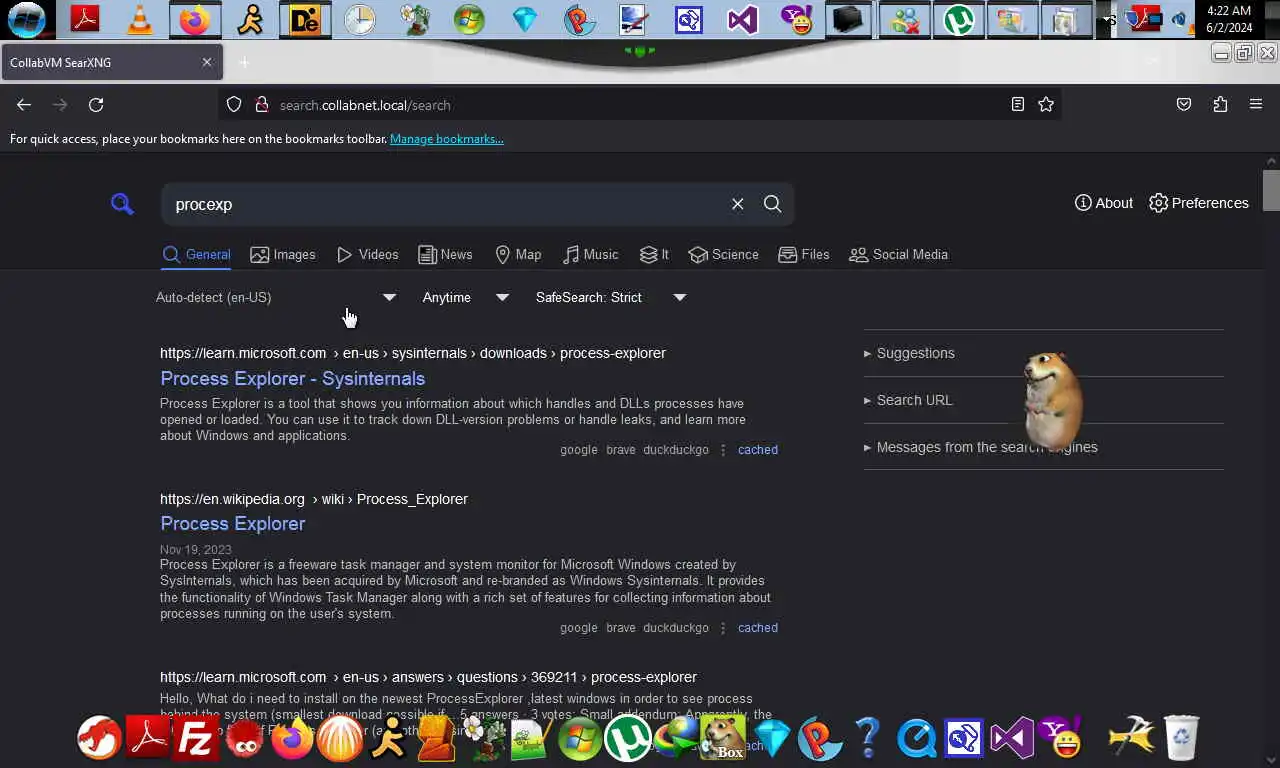The height and width of the screenshot is (768, 1280).
Task: Switch to the Images tab
Action: pos(283,254)
